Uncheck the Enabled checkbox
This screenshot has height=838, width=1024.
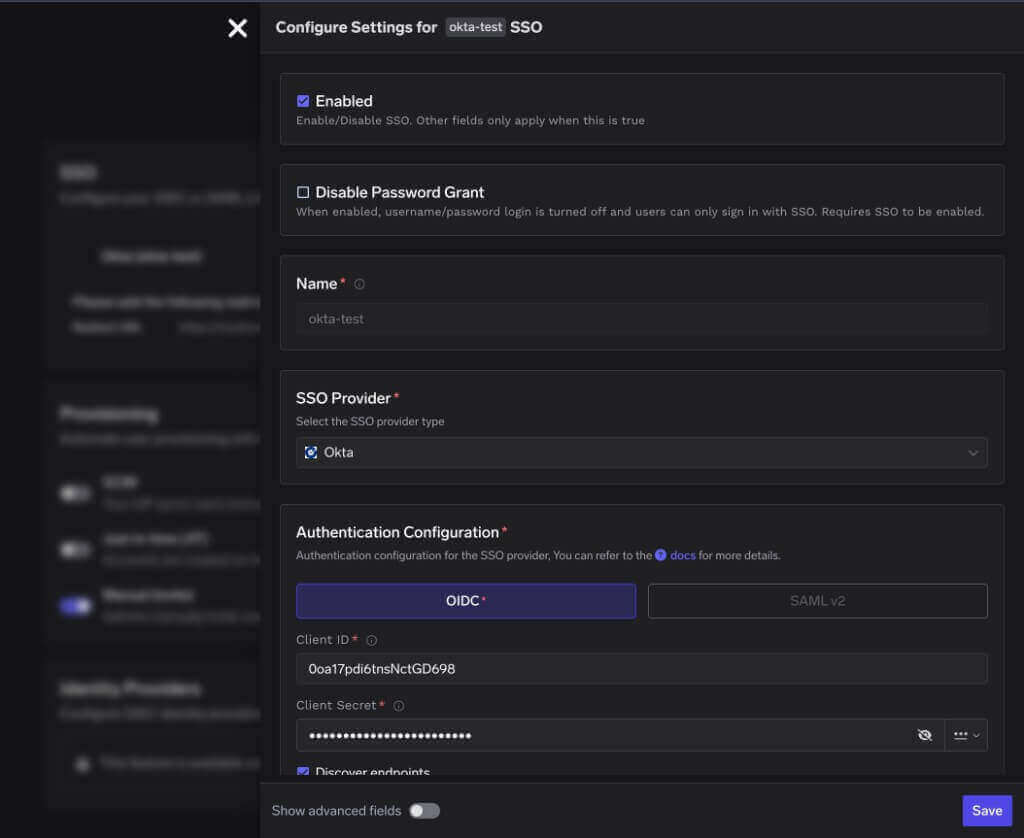(x=303, y=101)
